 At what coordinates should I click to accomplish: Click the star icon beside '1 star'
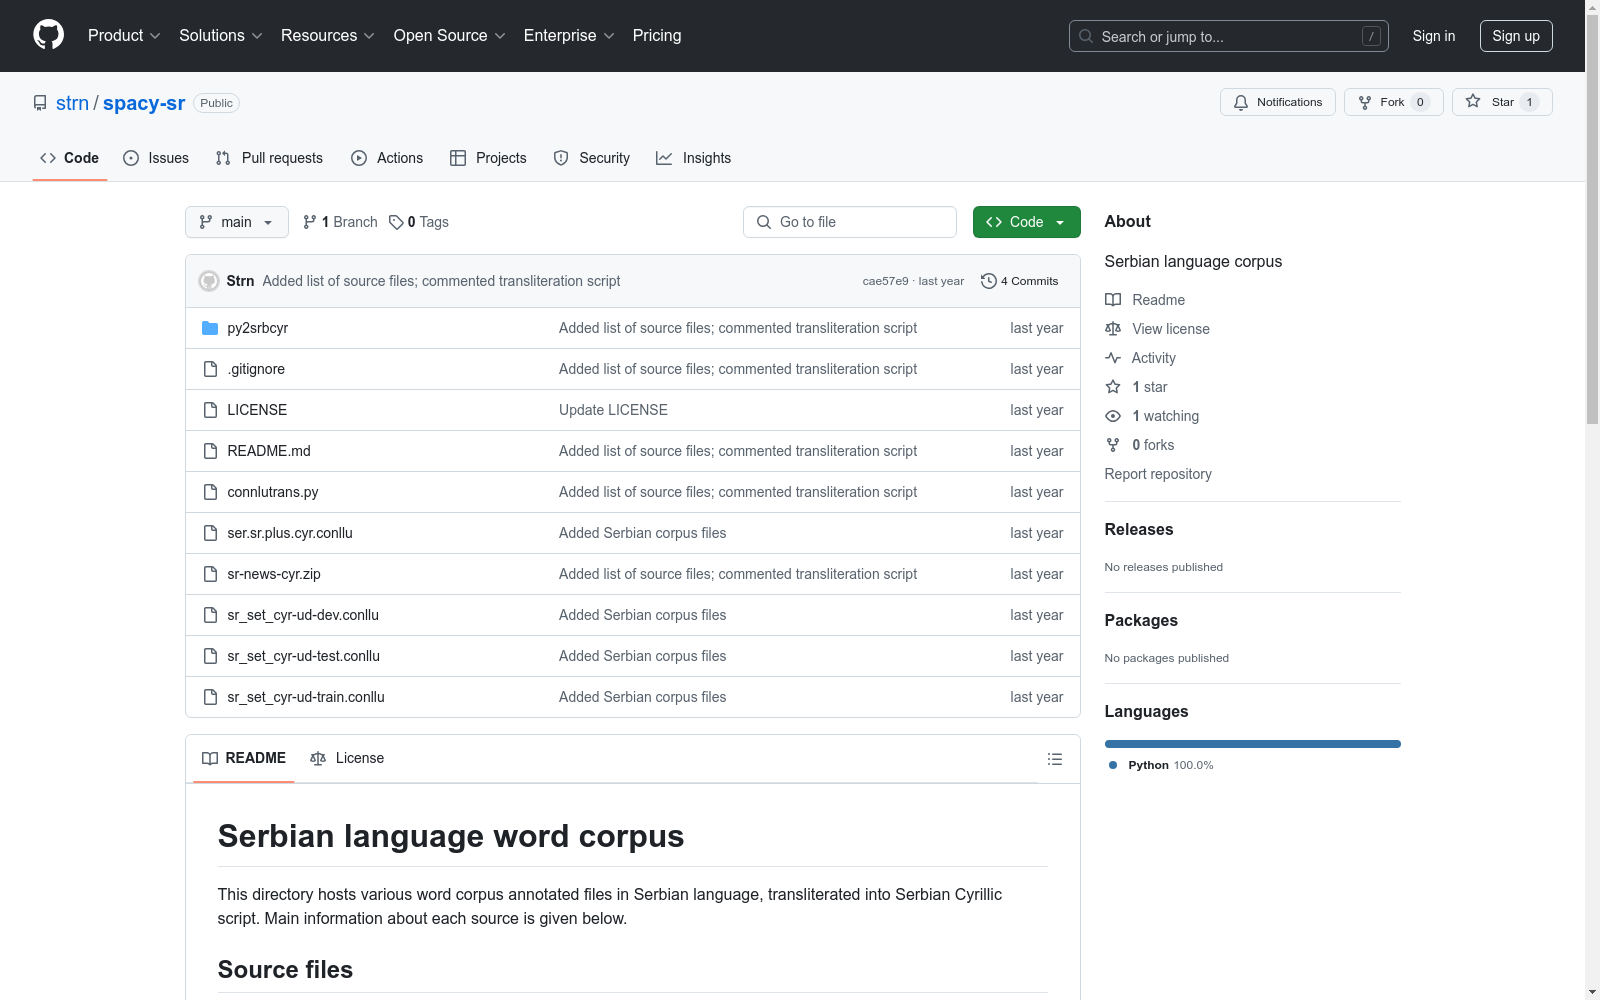point(1113,387)
